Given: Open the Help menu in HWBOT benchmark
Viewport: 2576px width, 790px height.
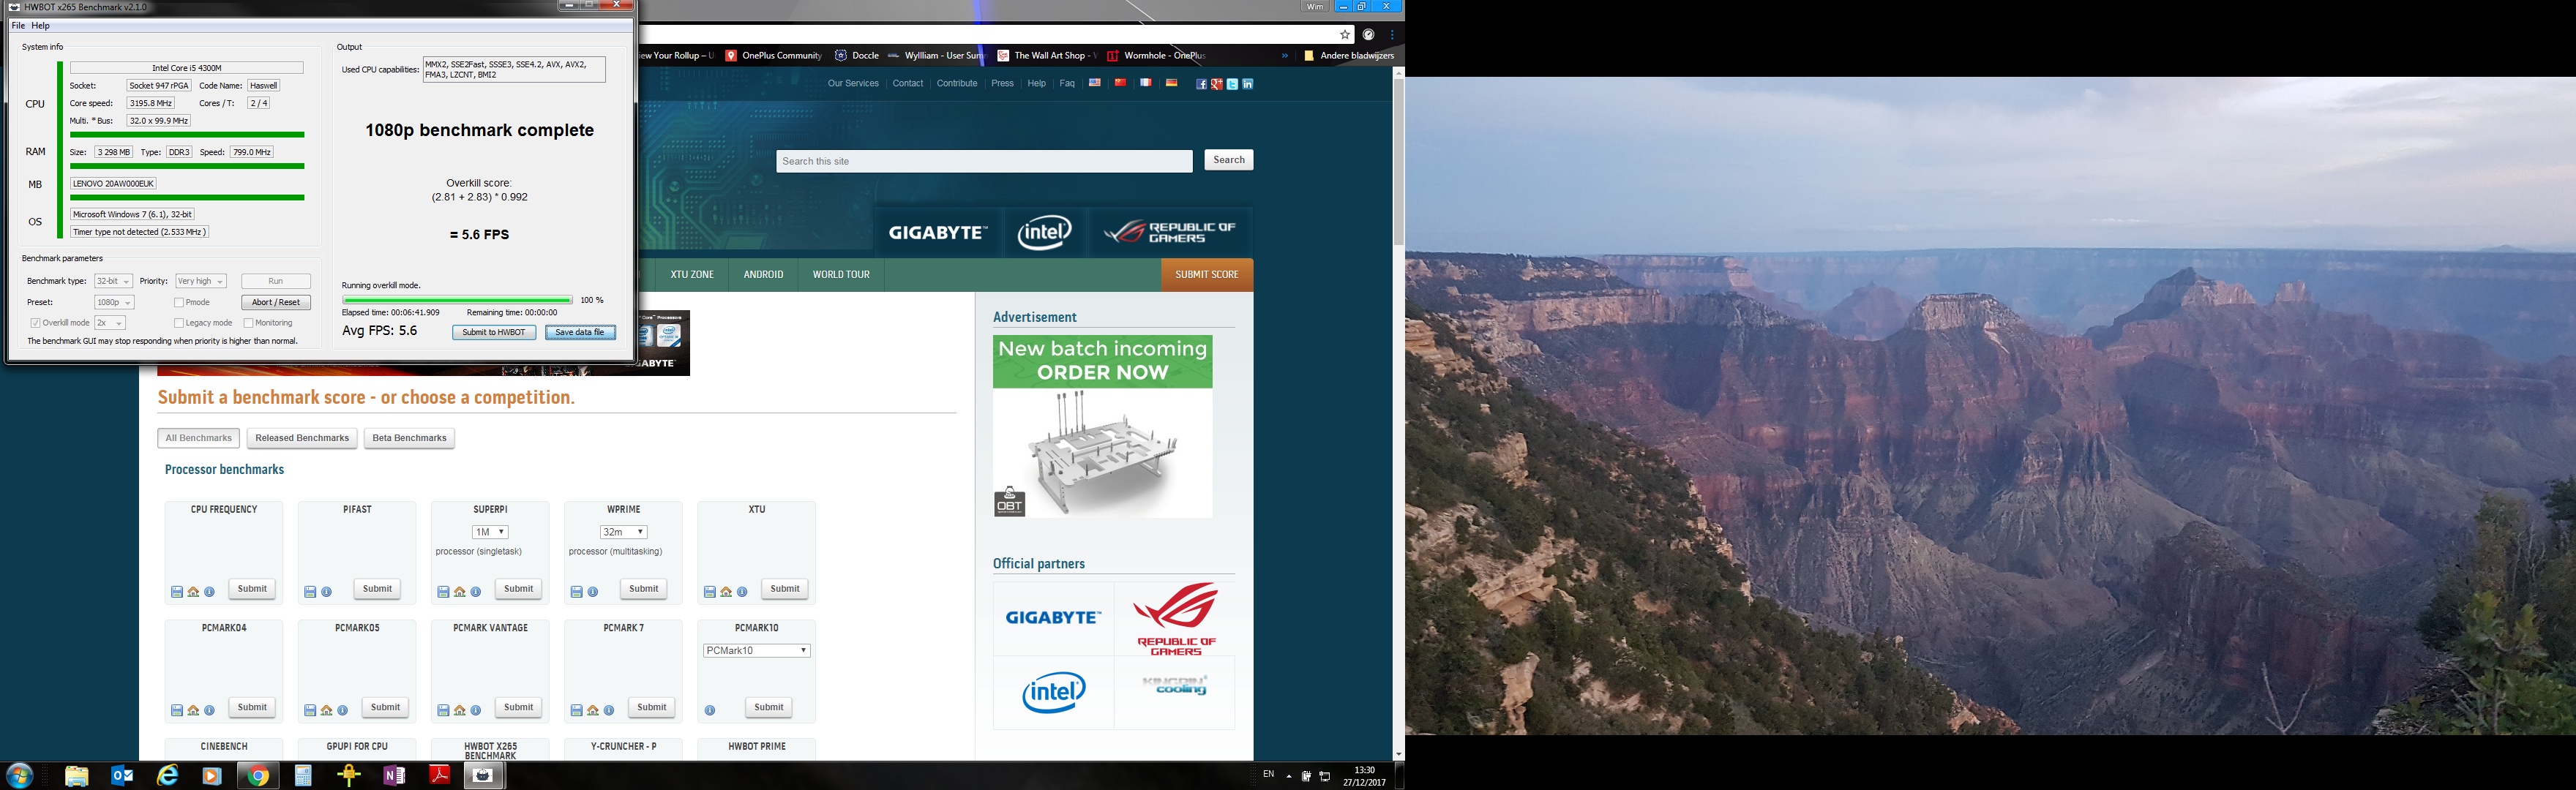Looking at the screenshot, I should pyautogui.click(x=41, y=26).
